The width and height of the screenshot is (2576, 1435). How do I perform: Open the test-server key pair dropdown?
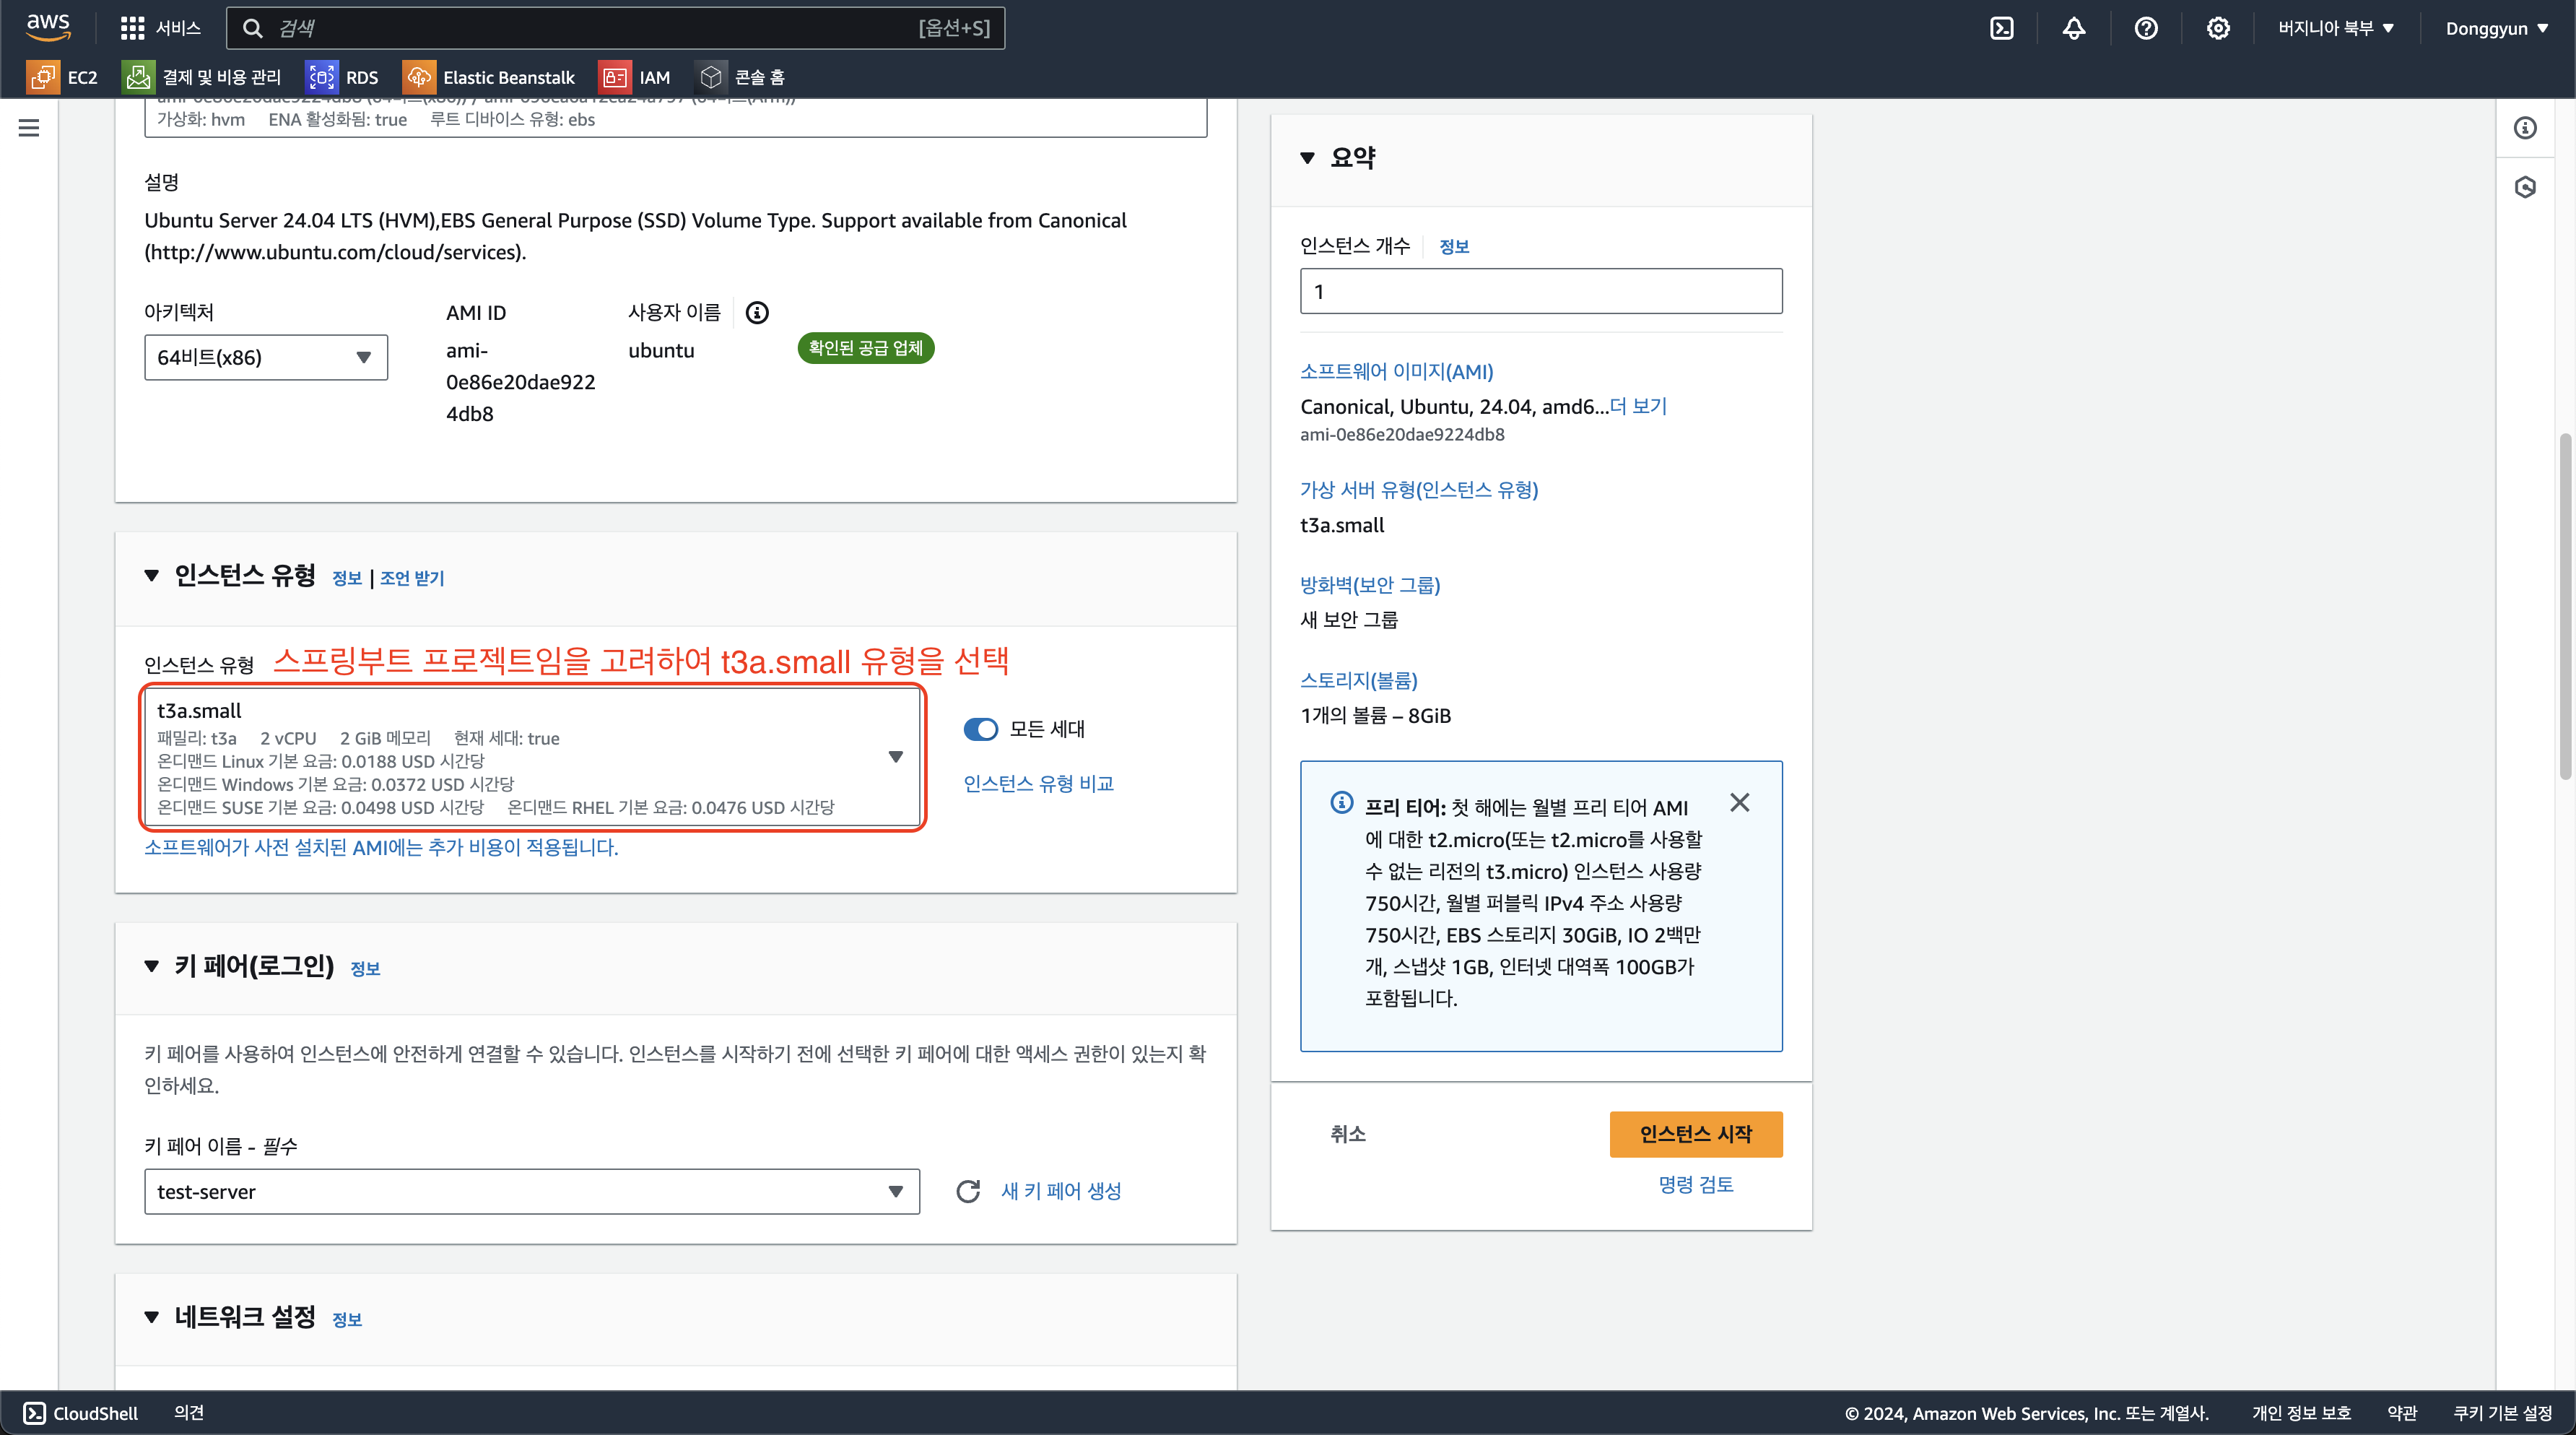tap(531, 1191)
